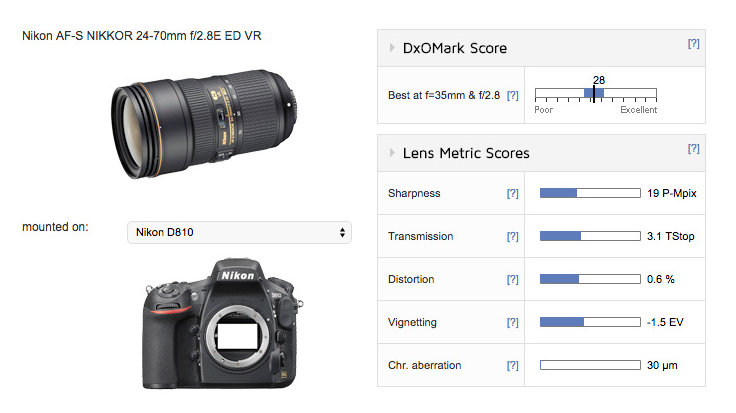Click the Distortion help question mark
736x413 pixels.
[x=513, y=280]
